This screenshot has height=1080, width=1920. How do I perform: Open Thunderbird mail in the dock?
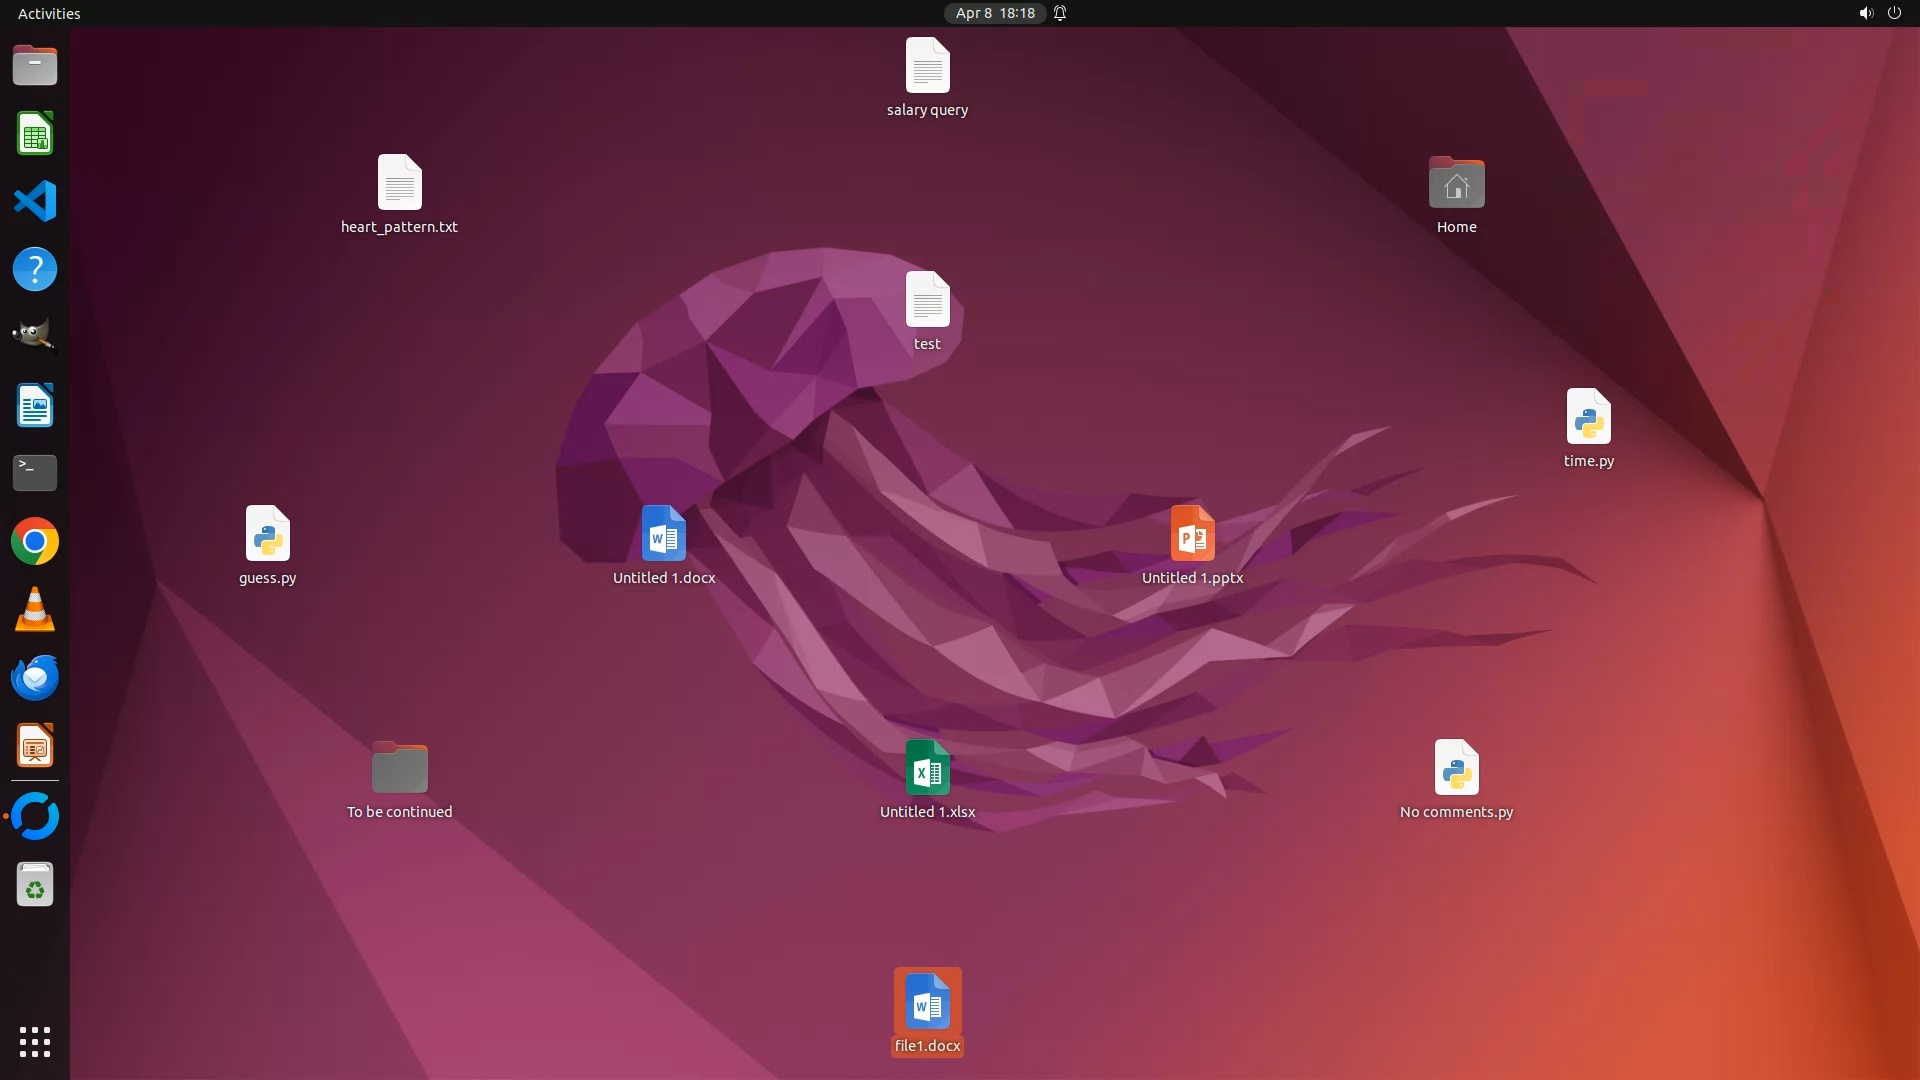pos(35,678)
